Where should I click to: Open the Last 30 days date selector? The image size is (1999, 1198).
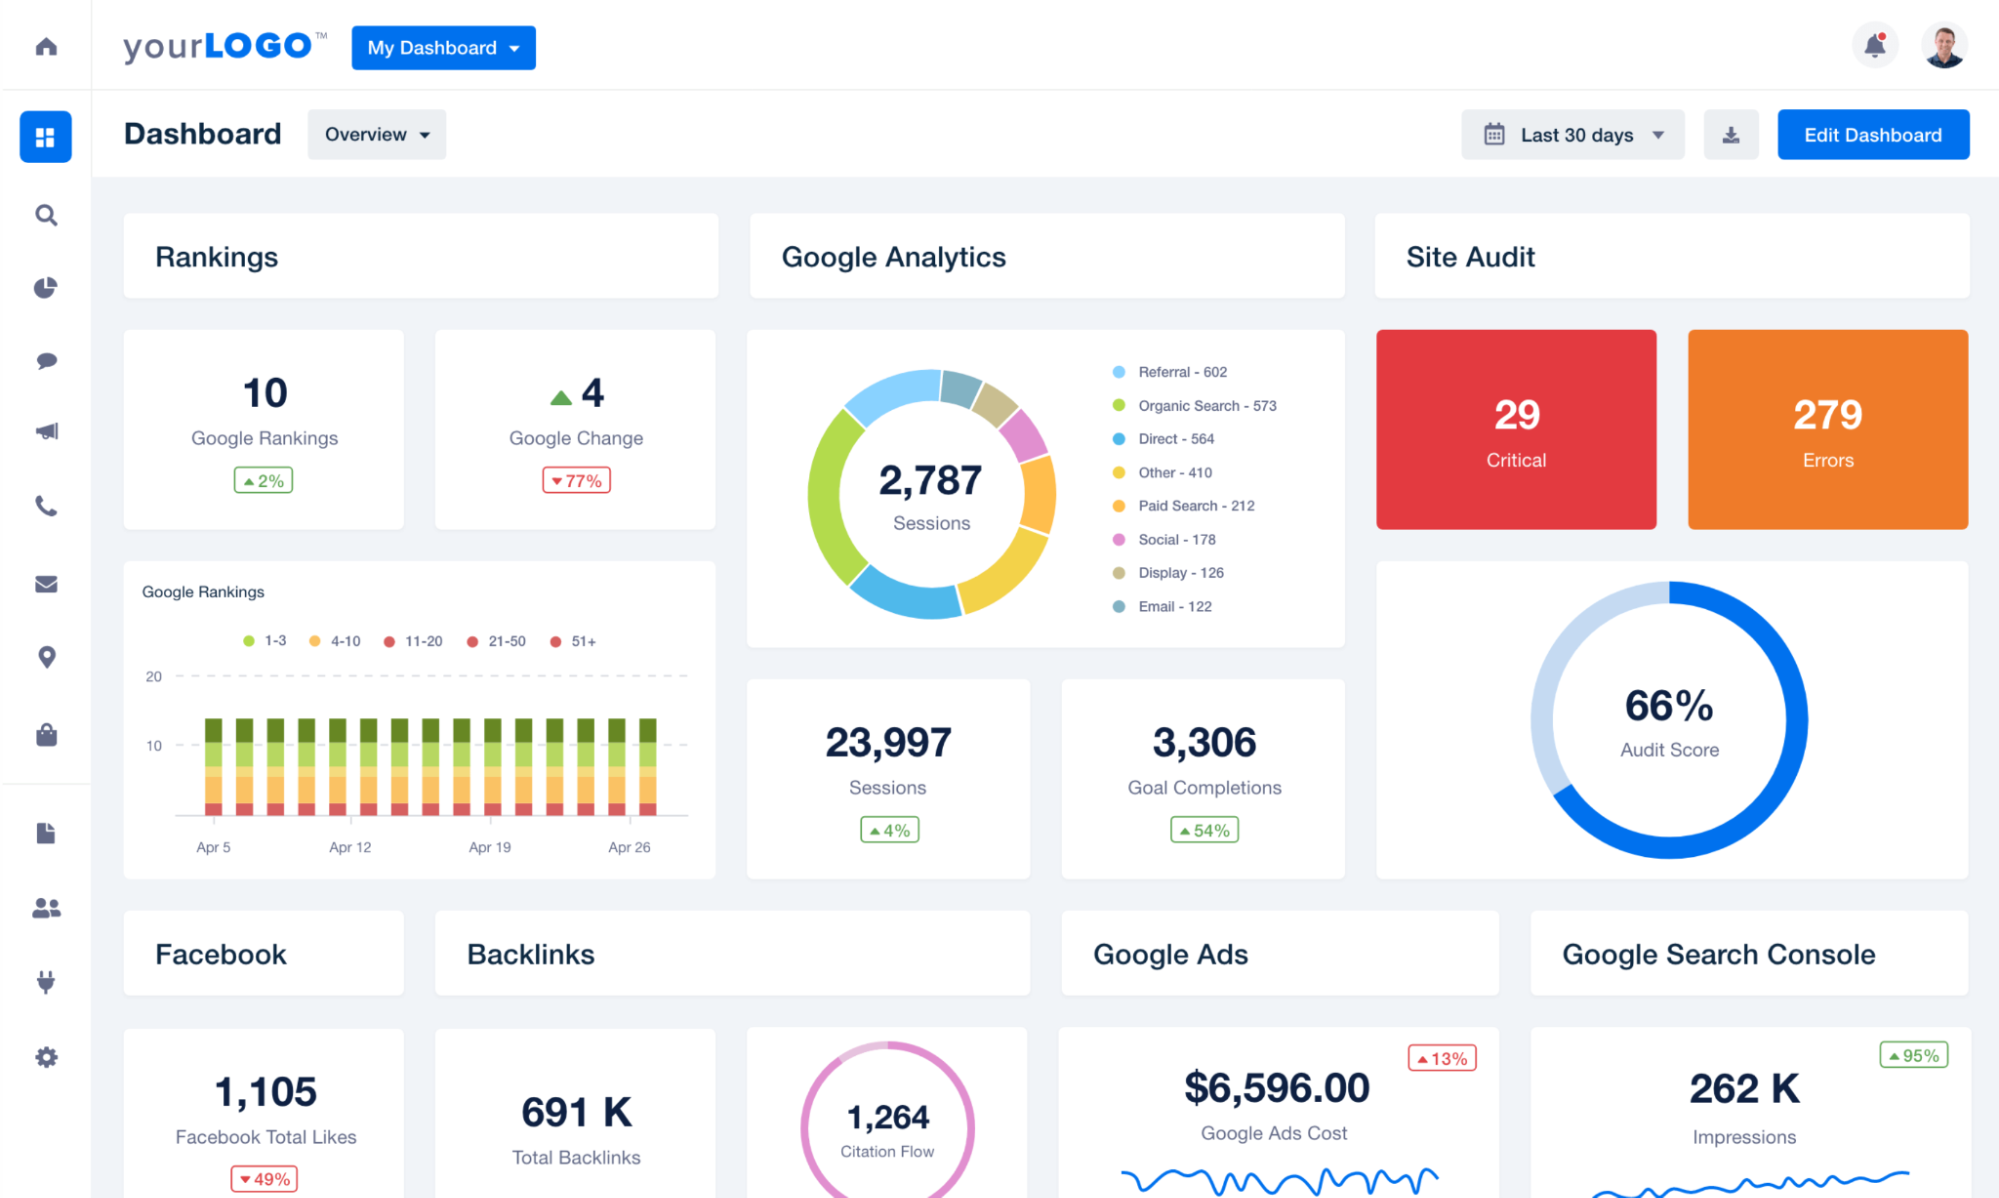tap(1571, 134)
